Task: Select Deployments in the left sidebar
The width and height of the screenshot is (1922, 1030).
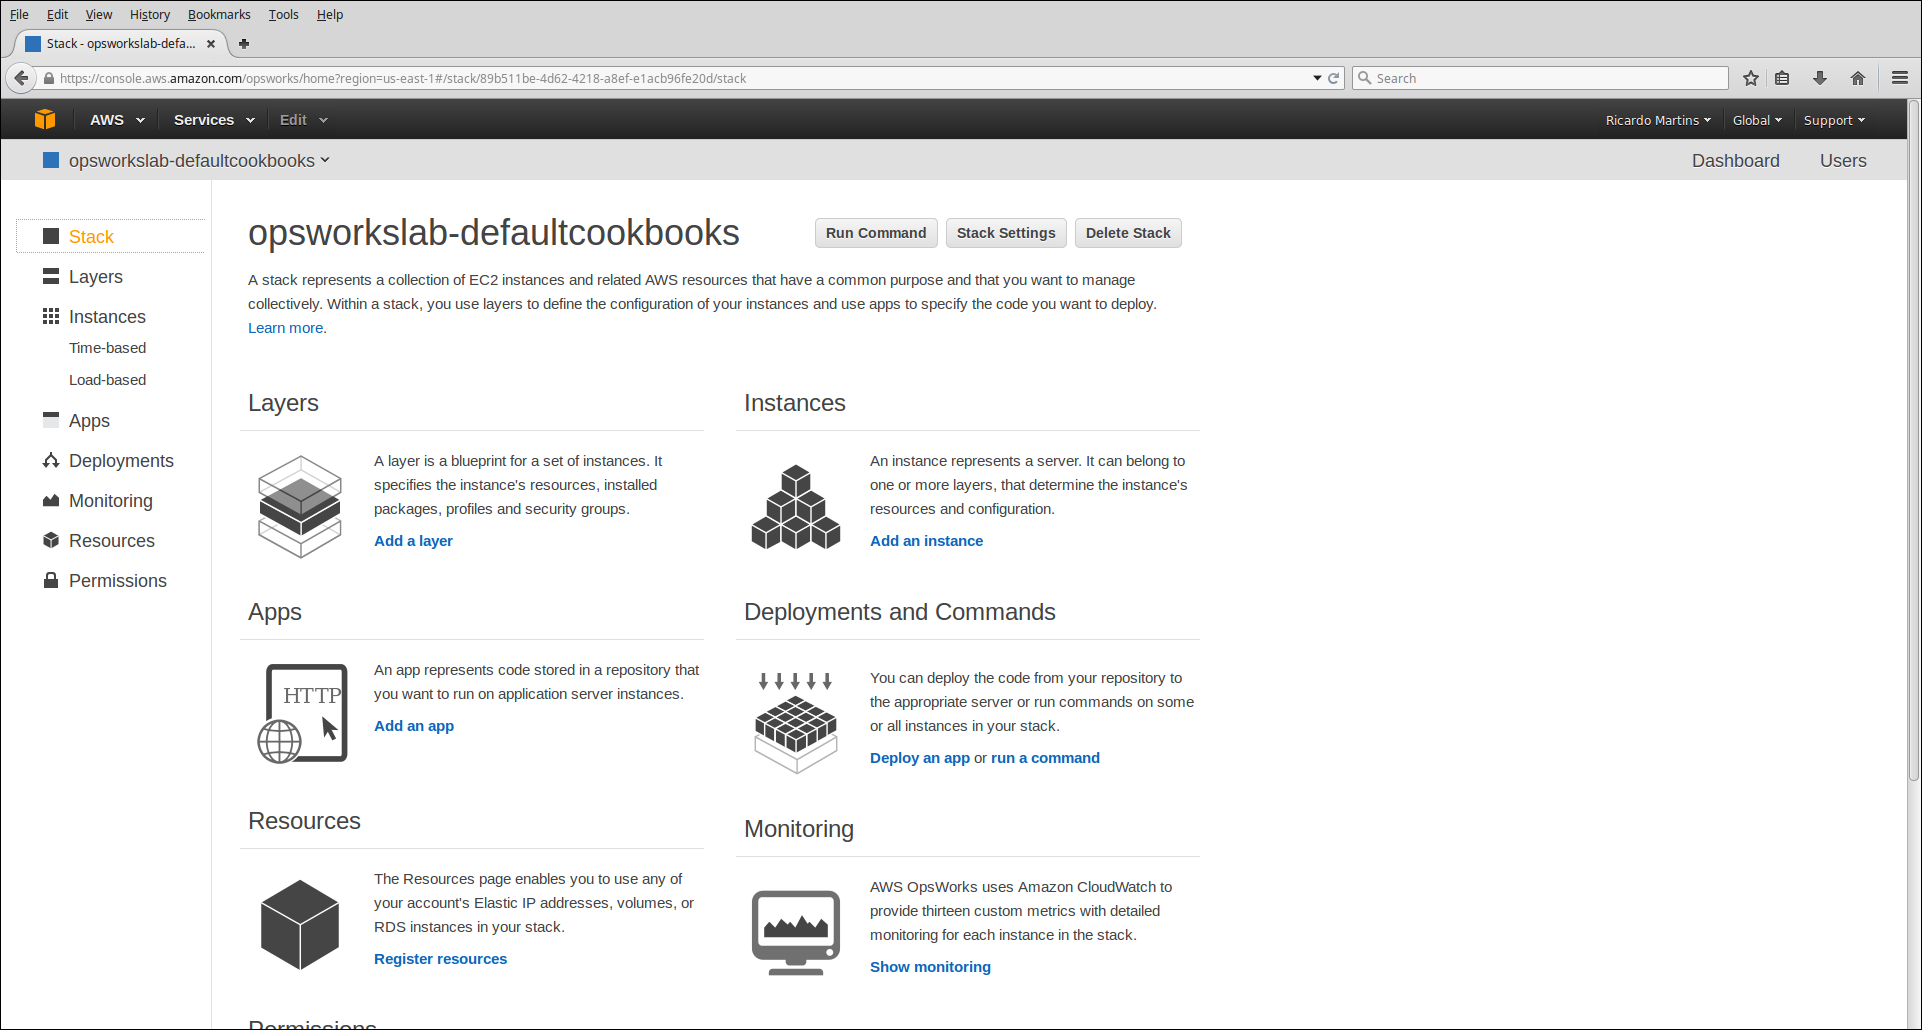Action: (x=121, y=461)
